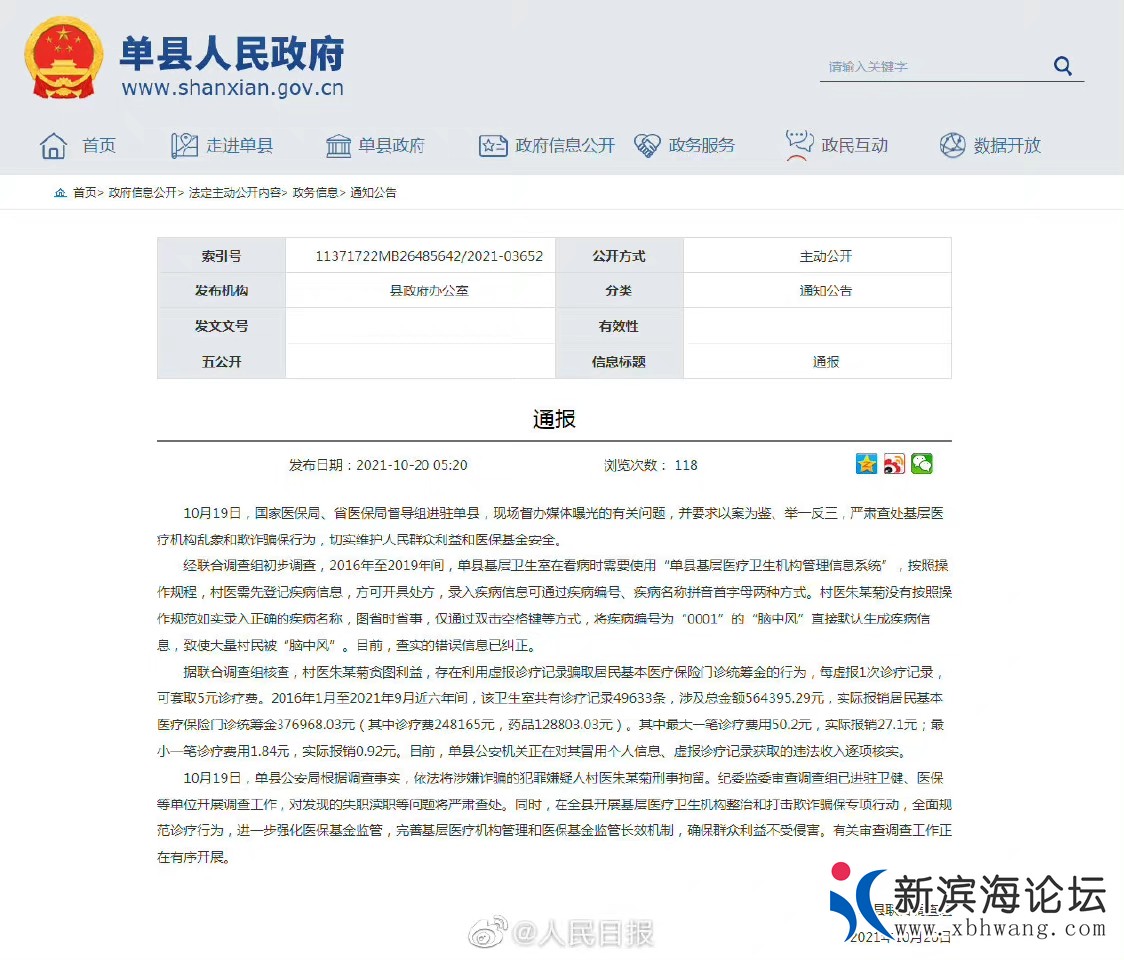Click the handshake icon beside 政务服务
This screenshot has width=1124, height=960.
pos(648,146)
